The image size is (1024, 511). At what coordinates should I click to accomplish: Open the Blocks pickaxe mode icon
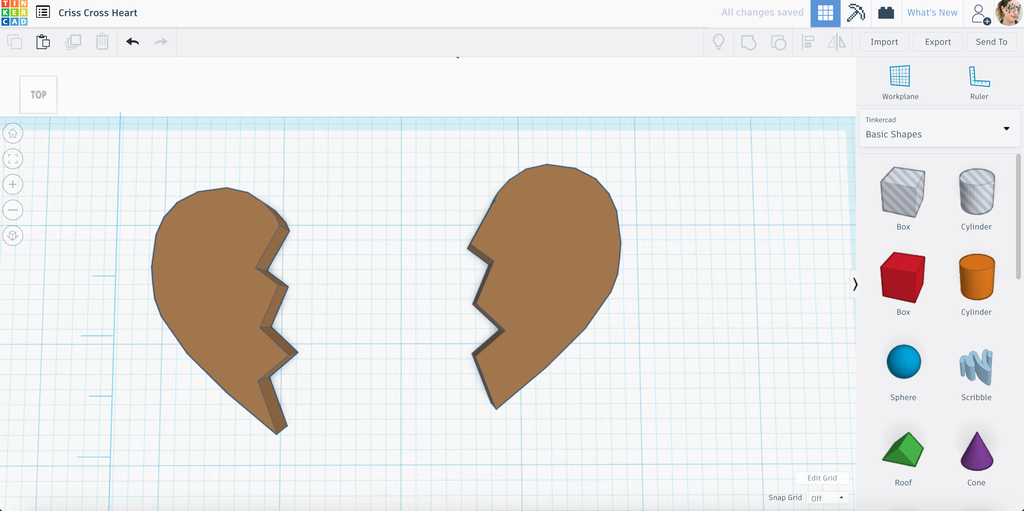pyautogui.click(x=856, y=13)
